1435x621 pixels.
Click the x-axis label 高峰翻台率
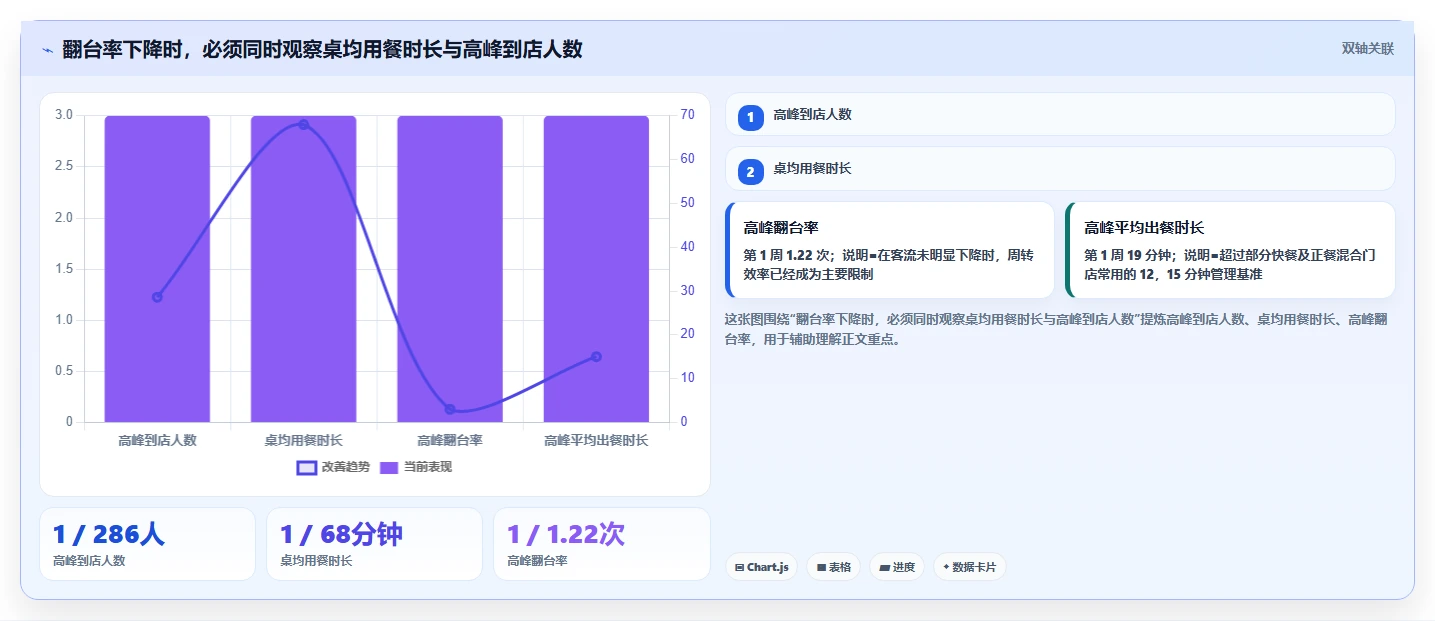coord(450,440)
